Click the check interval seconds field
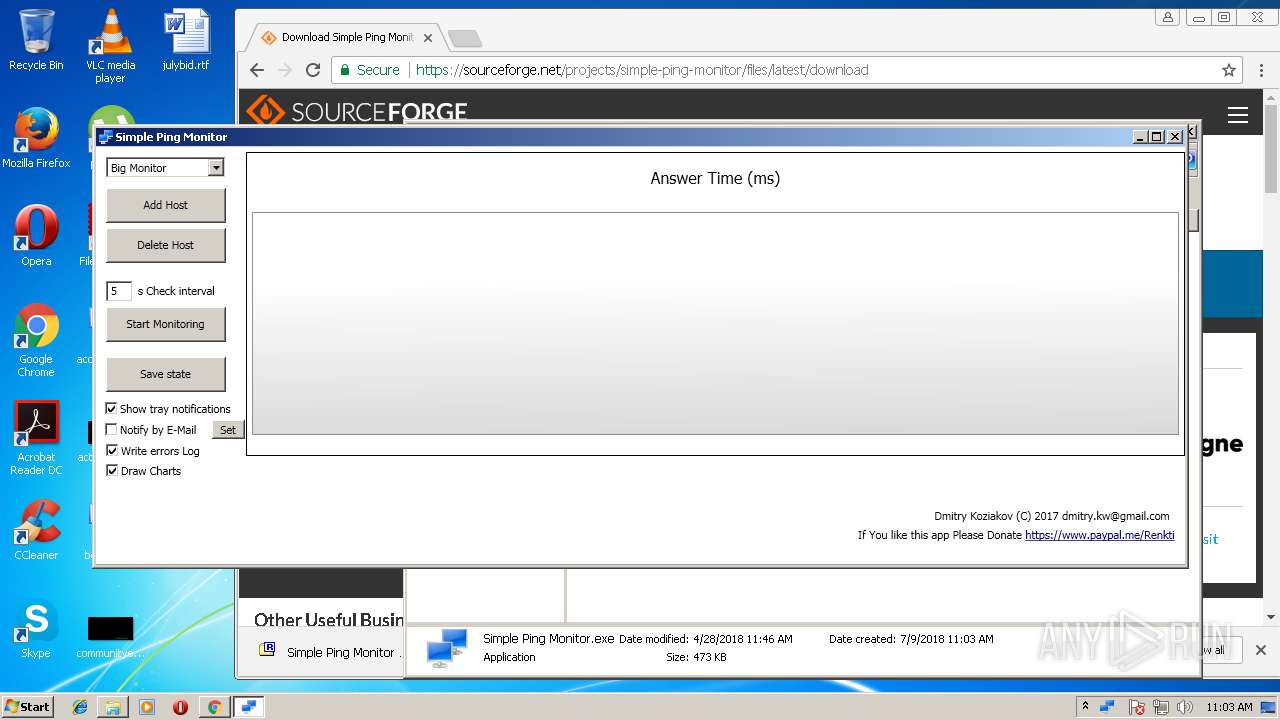The image size is (1280, 720). (118, 291)
